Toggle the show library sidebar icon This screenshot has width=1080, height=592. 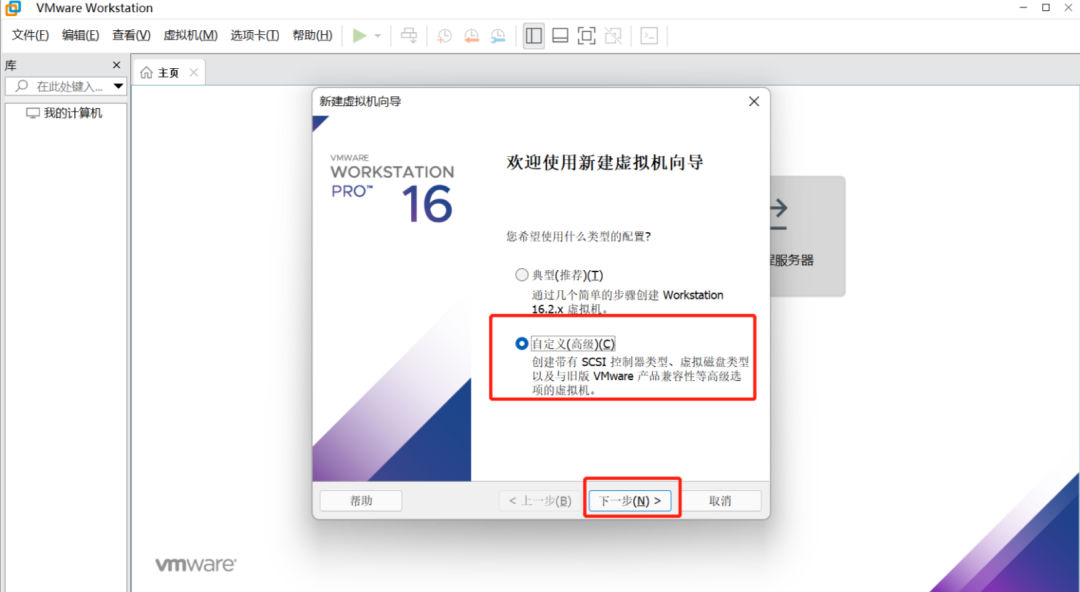pos(534,36)
